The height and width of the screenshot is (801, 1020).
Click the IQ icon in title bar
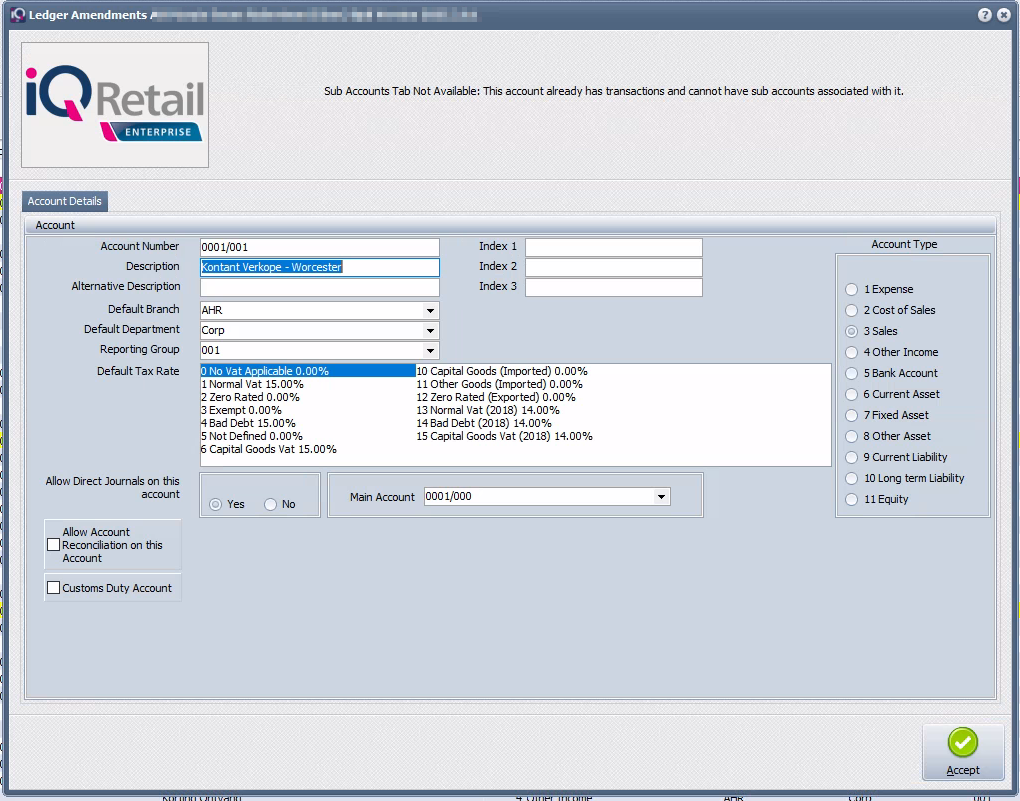pos(18,14)
